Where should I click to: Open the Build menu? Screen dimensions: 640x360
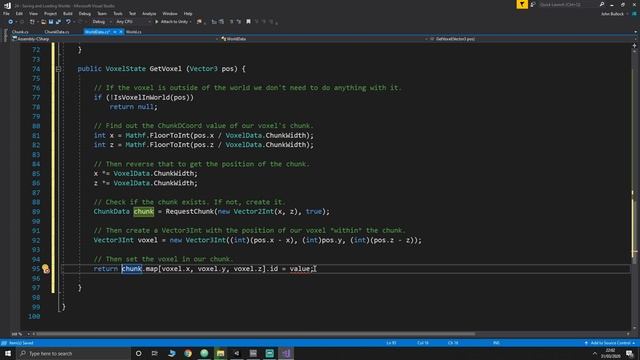(x=68, y=13)
